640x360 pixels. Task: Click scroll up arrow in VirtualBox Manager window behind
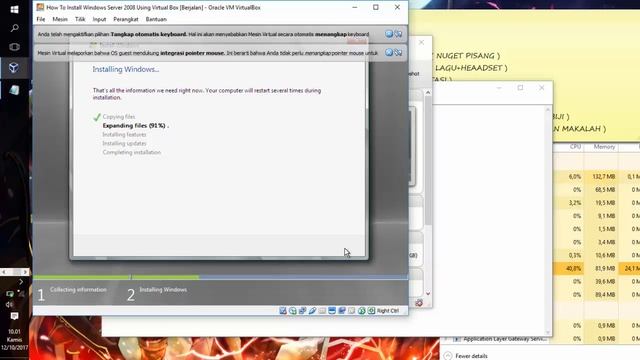click(x=428, y=93)
